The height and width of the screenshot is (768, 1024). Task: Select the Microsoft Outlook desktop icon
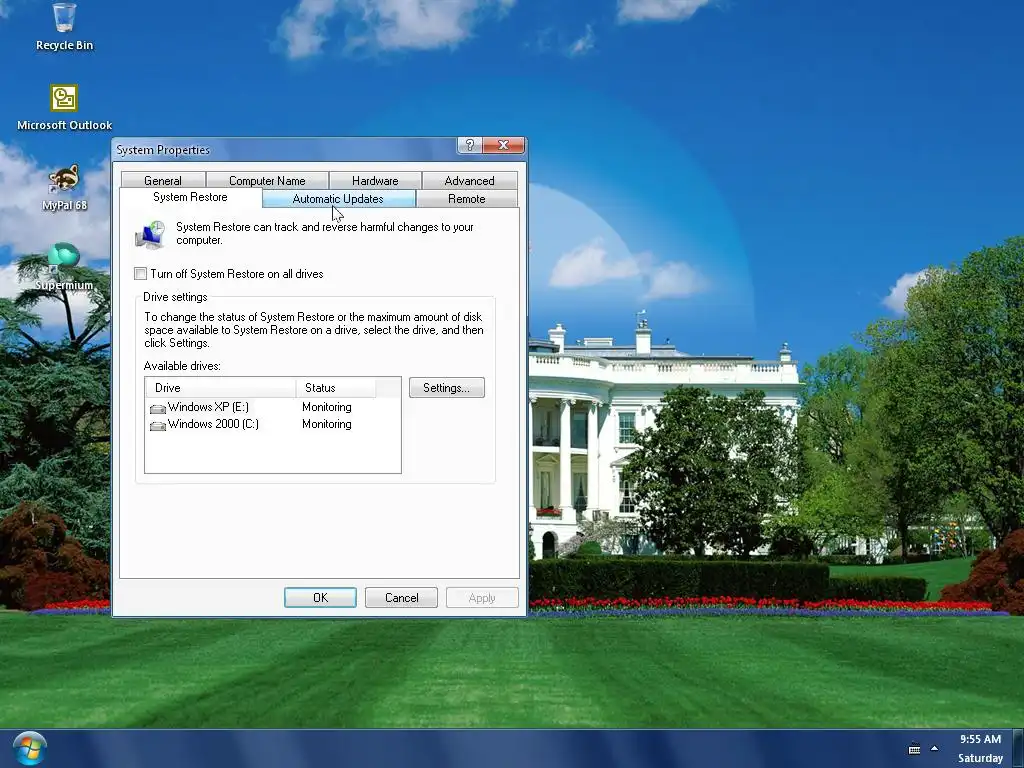pos(64,108)
